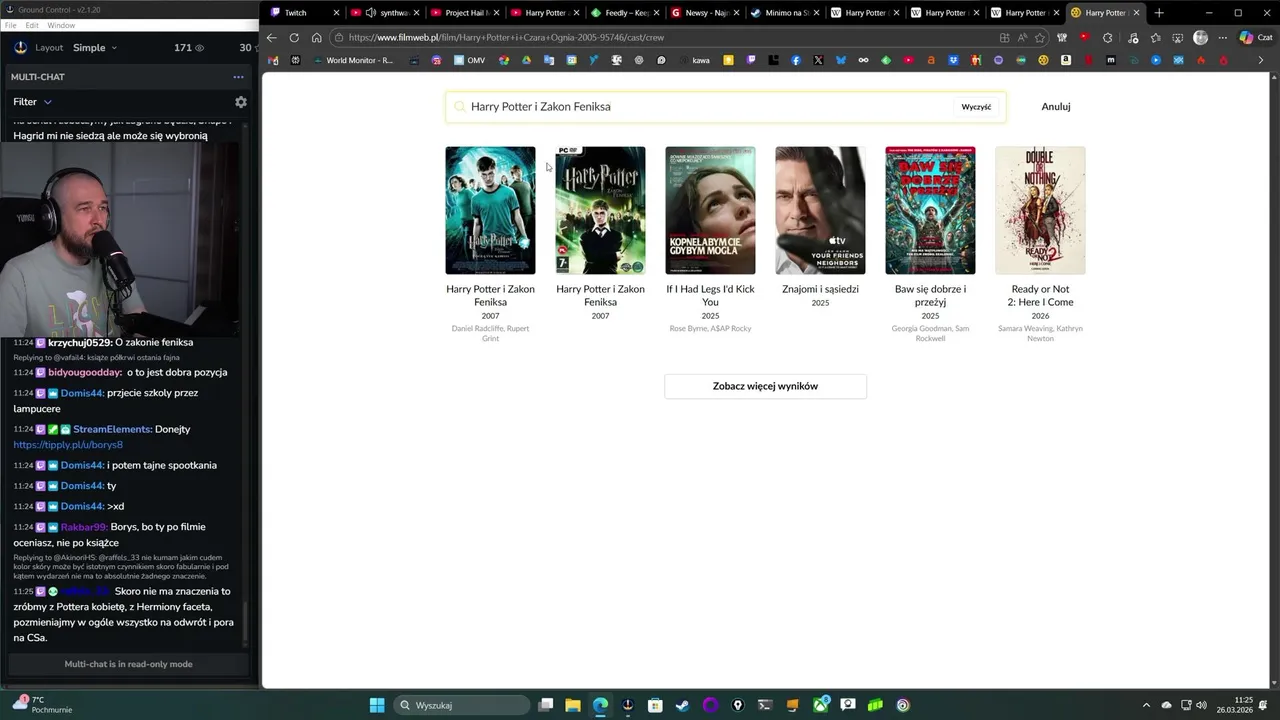Click the Ready or Not 2: Here I Come title

click(1040, 295)
